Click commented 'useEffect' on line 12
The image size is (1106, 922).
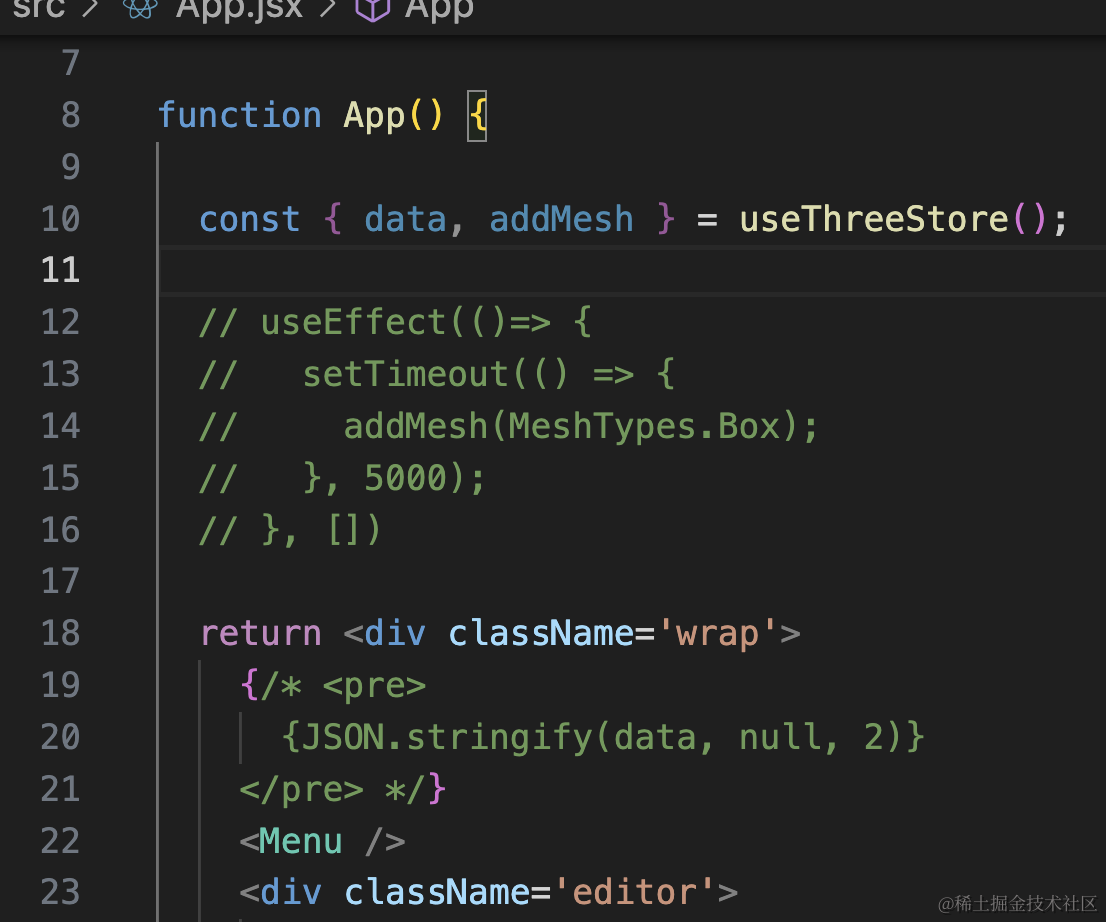[353, 322]
